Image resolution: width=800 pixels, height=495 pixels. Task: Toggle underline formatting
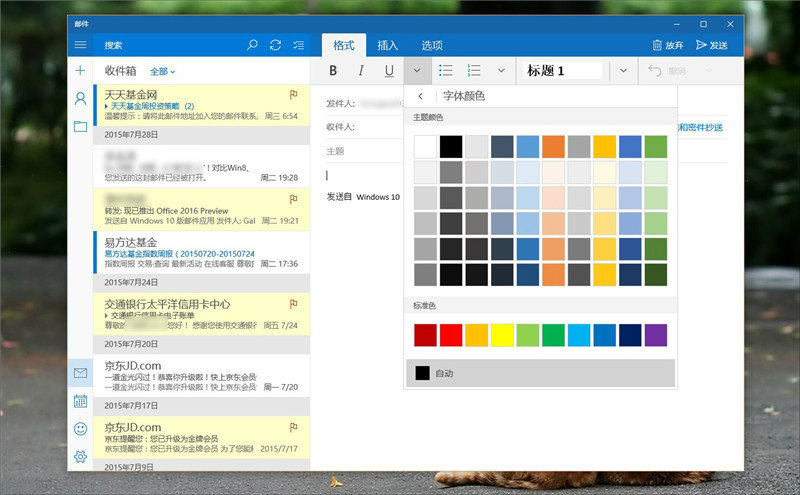[389, 71]
